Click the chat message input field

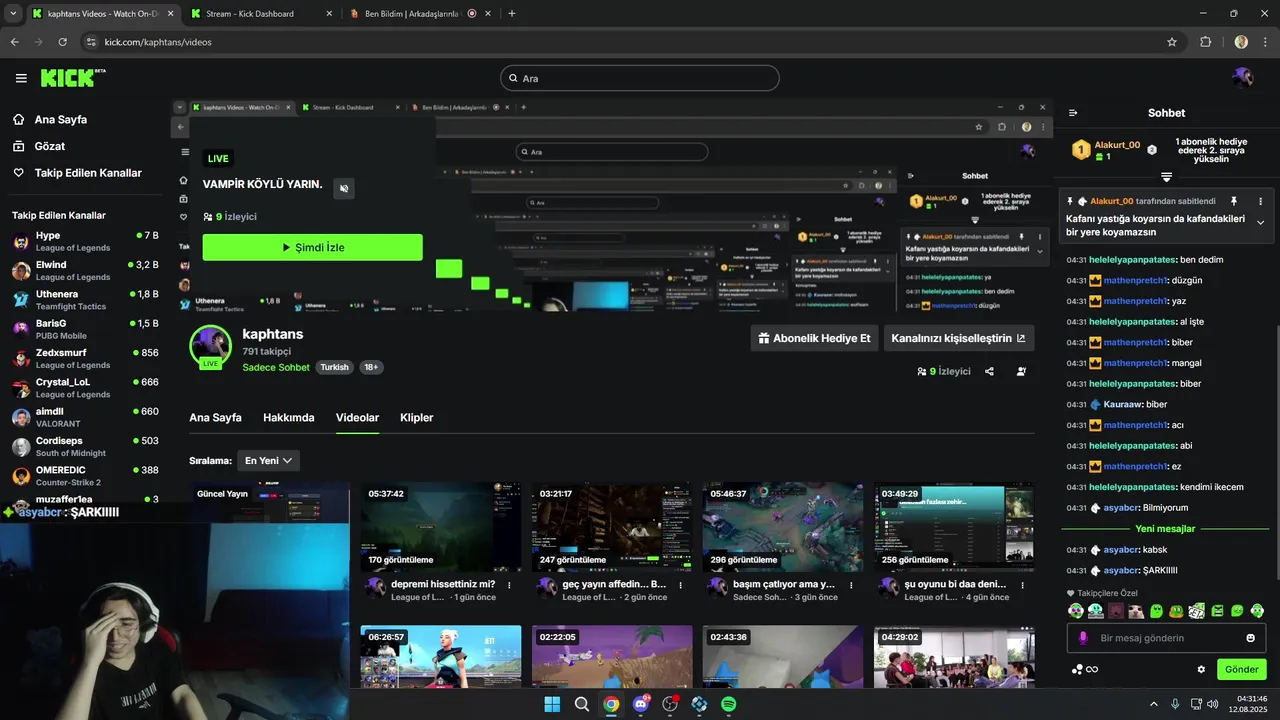coord(1166,638)
